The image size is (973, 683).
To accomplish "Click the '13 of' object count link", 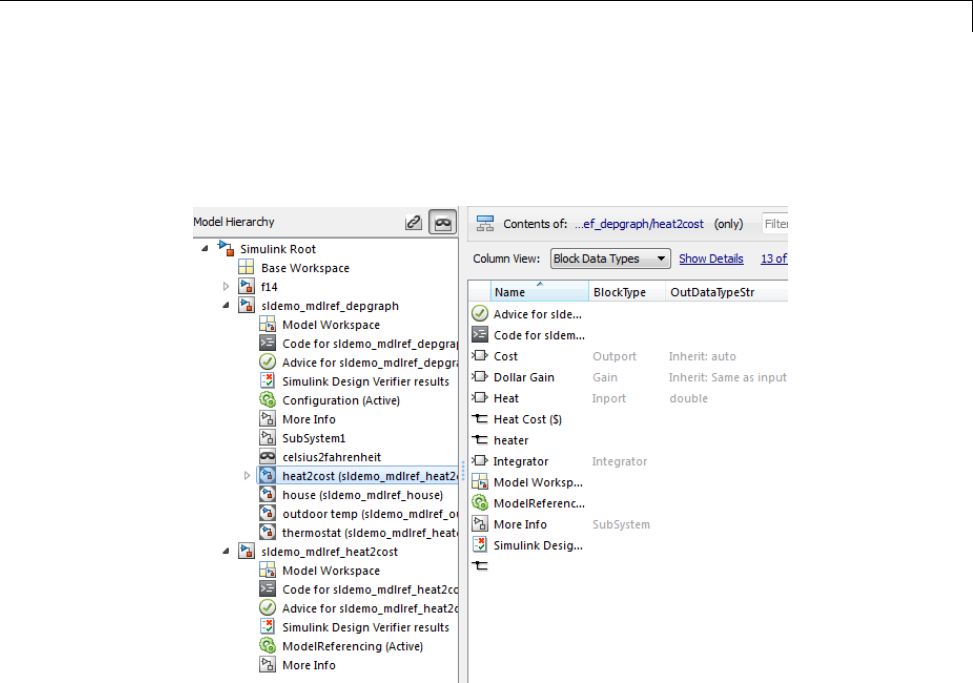I will click(x=774, y=259).
